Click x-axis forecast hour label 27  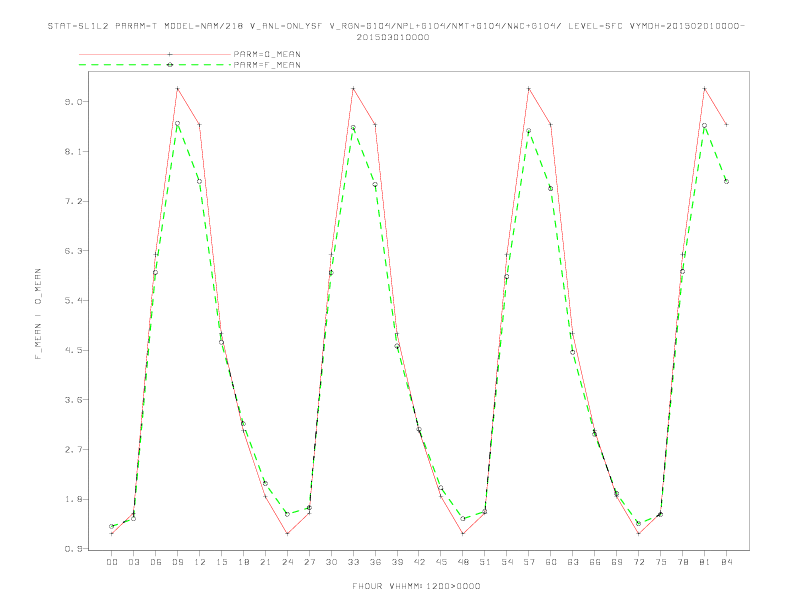pyautogui.click(x=309, y=562)
